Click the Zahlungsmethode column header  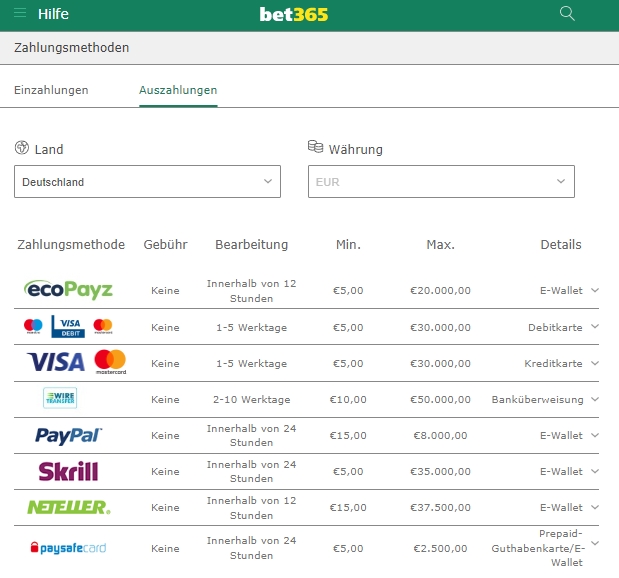[71, 244]
